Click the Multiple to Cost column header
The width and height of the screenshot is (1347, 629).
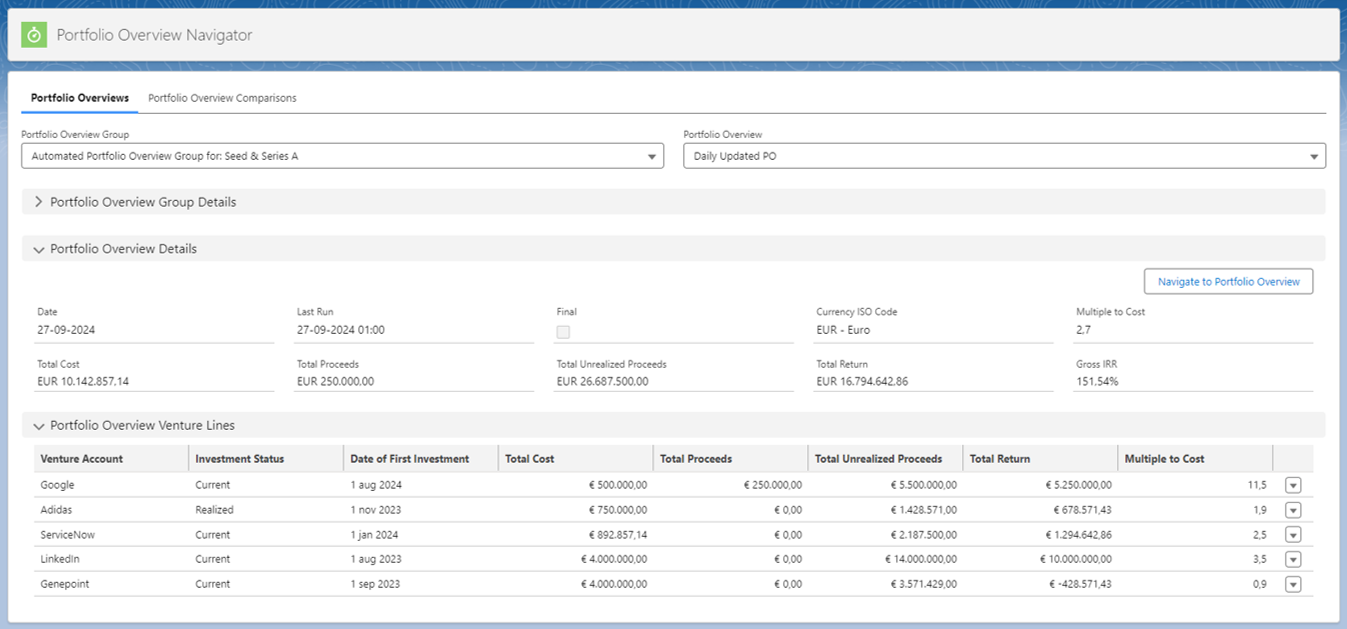pyautogui.click(x=1164, y=459)
